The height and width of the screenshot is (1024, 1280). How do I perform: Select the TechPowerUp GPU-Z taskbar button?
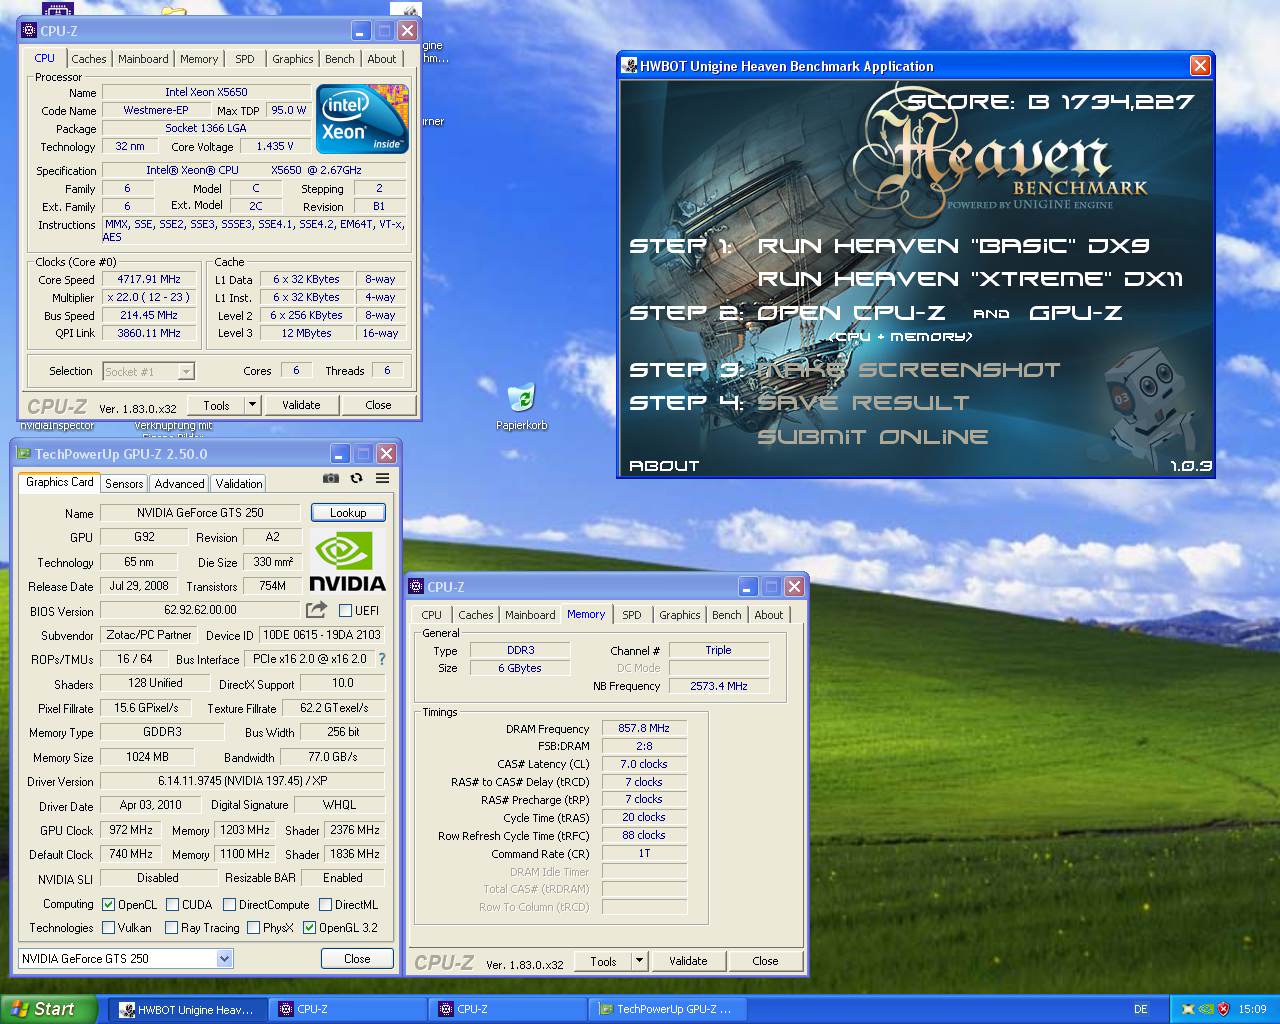pos(669,1009)
